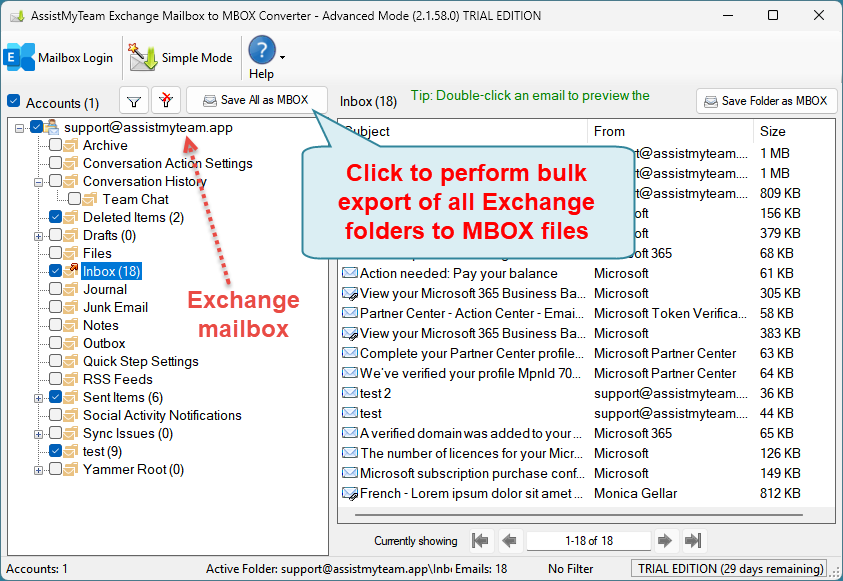Select the Junk Email folder
843x581 pixels.
tap(115, 308)
